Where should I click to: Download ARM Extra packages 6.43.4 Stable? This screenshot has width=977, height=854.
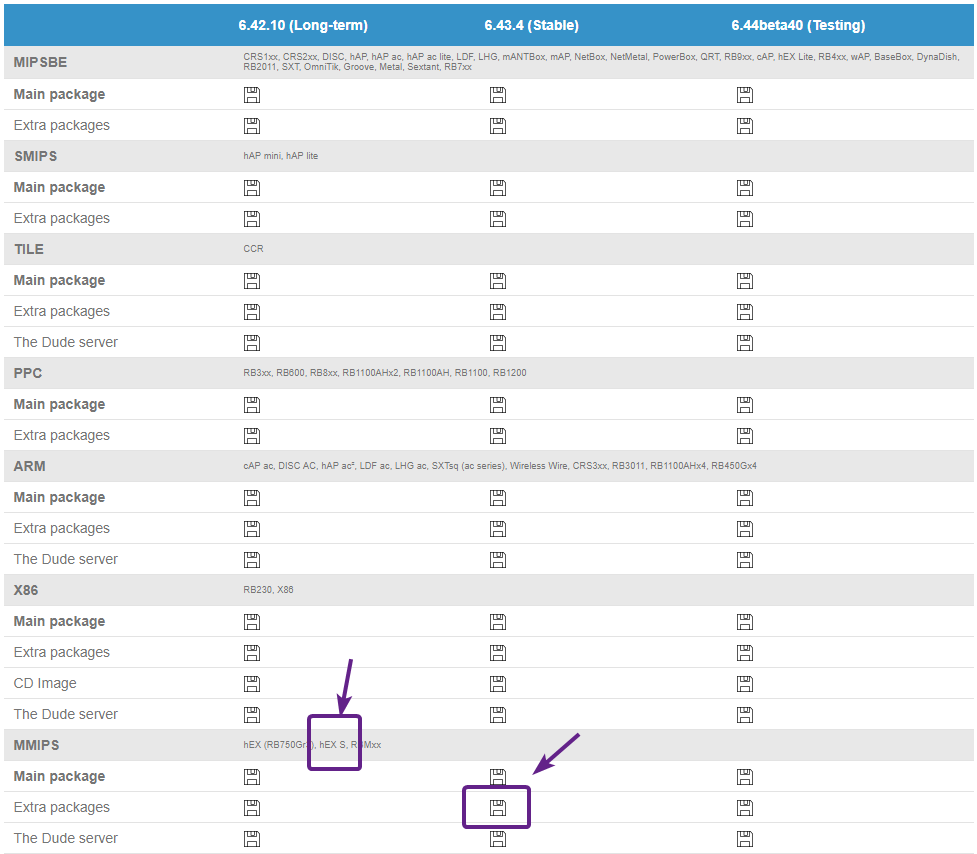(x=498, y=529)
